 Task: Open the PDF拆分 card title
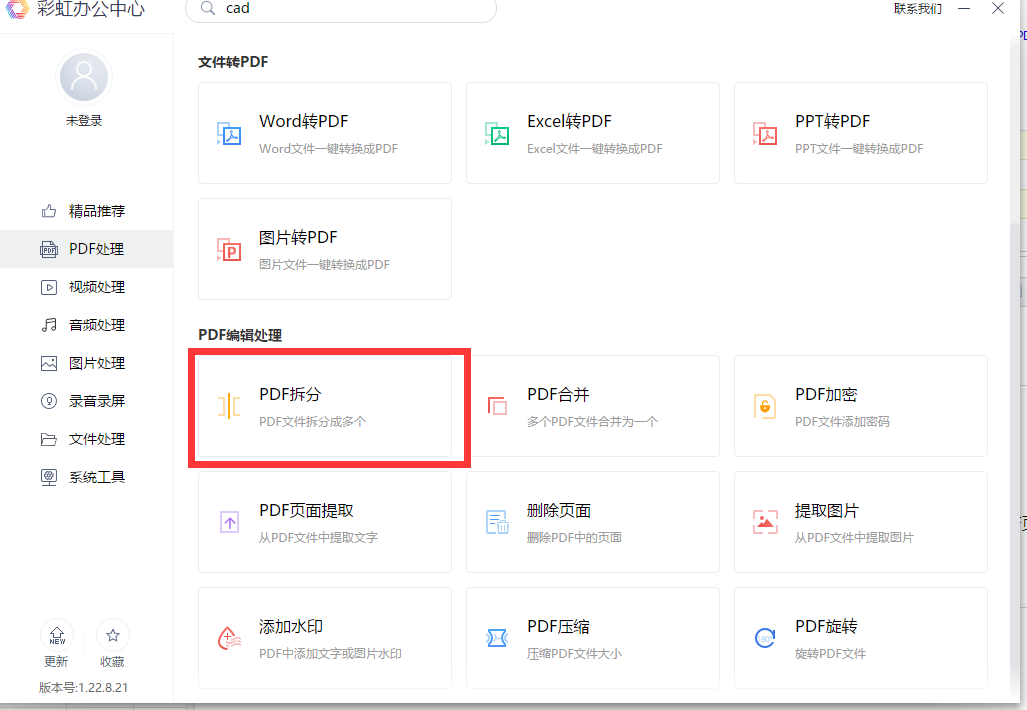(x=290, y=394)
